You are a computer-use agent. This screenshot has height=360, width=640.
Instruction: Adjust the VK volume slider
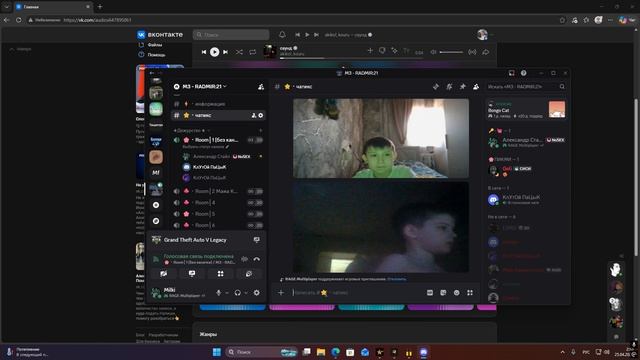pyautogui.click(x=451, y=52)
